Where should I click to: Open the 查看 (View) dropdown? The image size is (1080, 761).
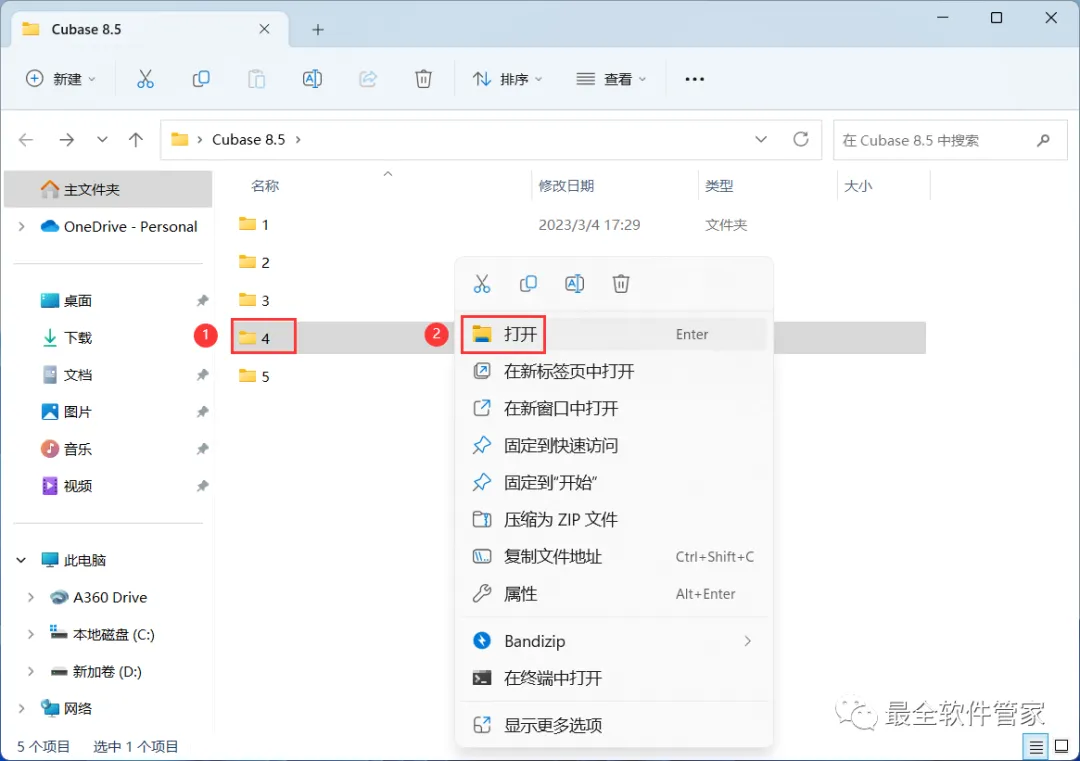point(611,79)
